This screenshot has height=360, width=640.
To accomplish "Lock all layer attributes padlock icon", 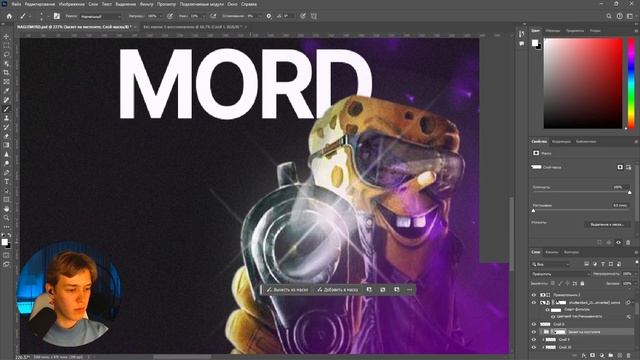I will click(582, 283).
